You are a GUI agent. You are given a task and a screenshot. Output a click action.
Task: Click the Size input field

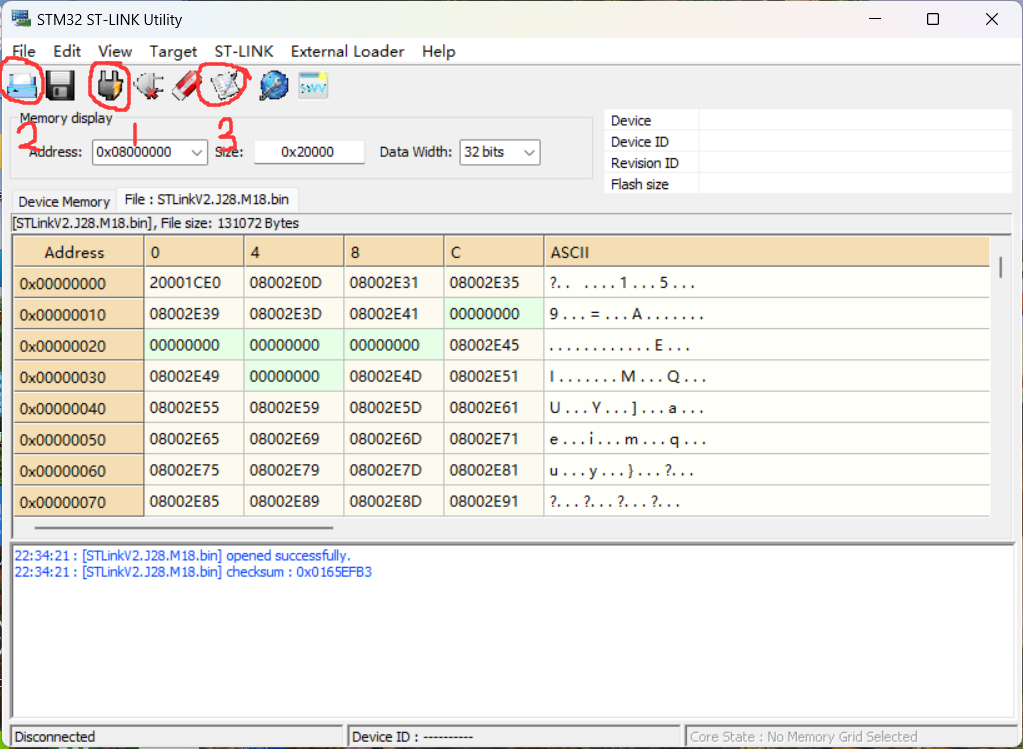point(308,153)
